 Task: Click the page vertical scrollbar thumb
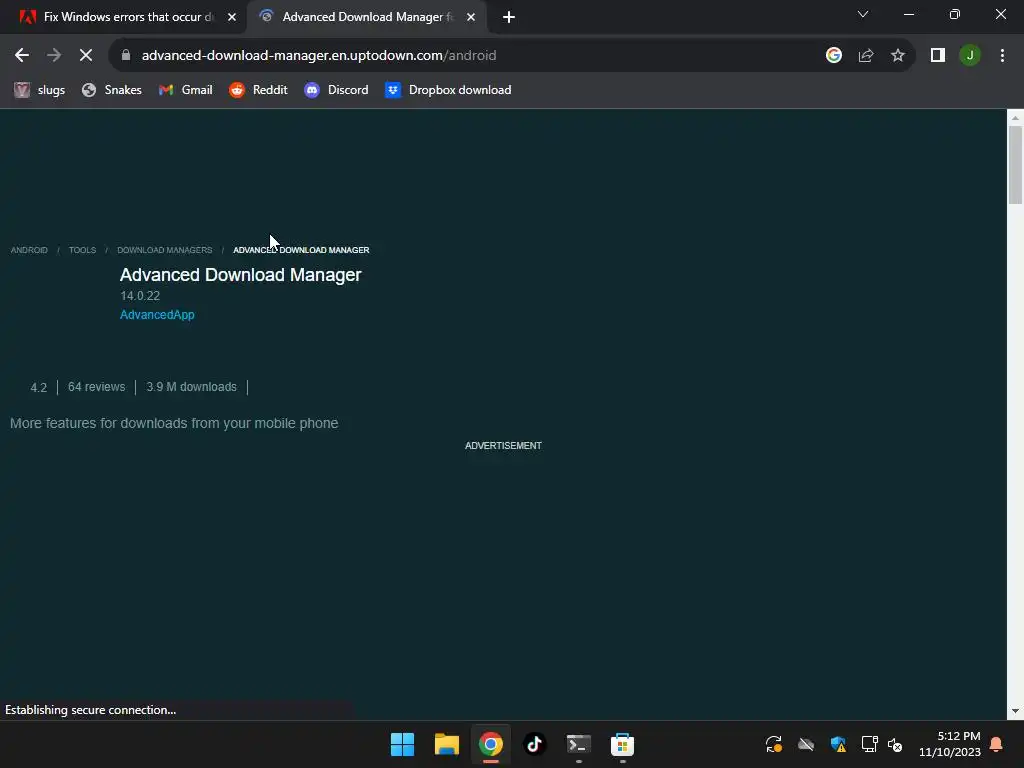(x=1015, y=165)
